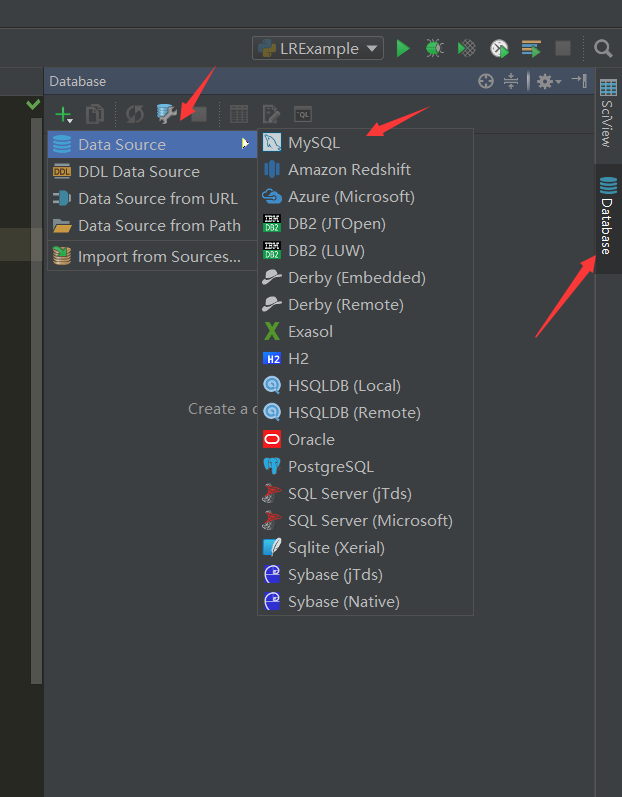Select PostgreSQL data source
This screenshot has width=622, height=797.
pyautogui.click(x=365, y=467)
